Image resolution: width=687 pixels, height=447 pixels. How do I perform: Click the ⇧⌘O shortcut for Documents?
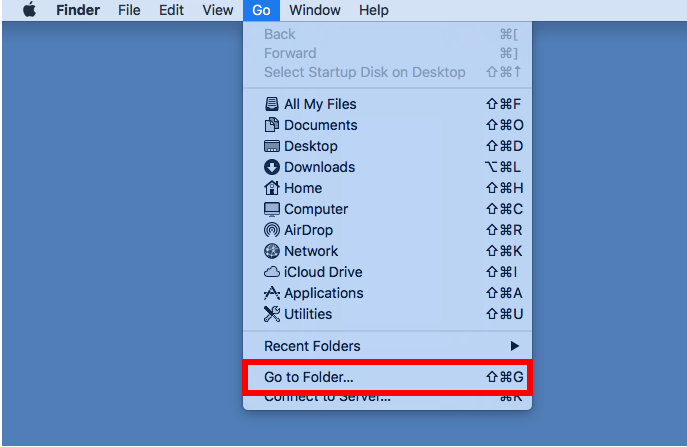tap(504, 125)
